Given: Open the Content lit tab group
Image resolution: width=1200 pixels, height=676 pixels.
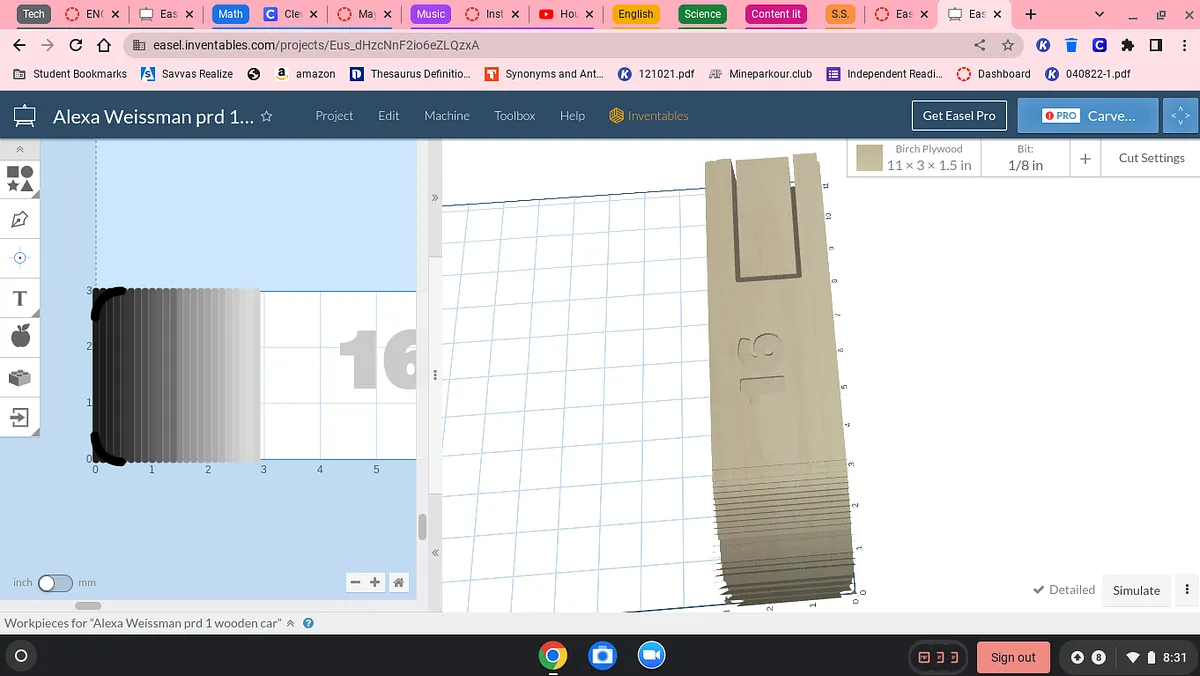Looking at the screenshot, I should (777, 14).
